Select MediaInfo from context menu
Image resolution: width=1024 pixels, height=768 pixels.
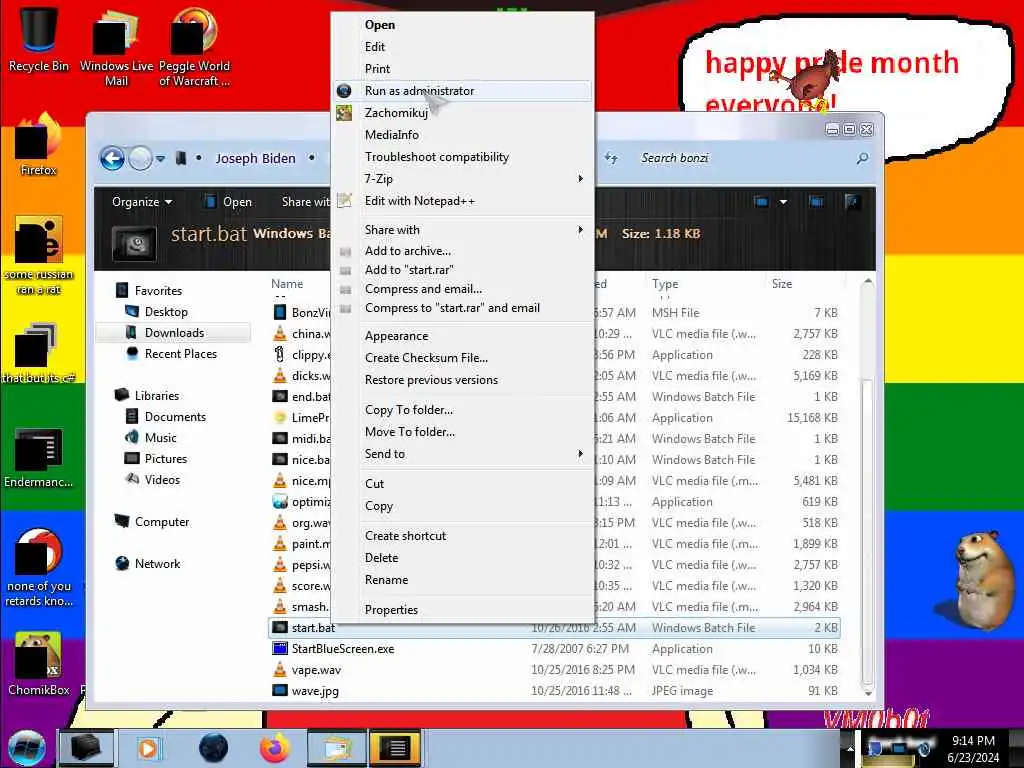pyautogui.click(x=392, y=135)
